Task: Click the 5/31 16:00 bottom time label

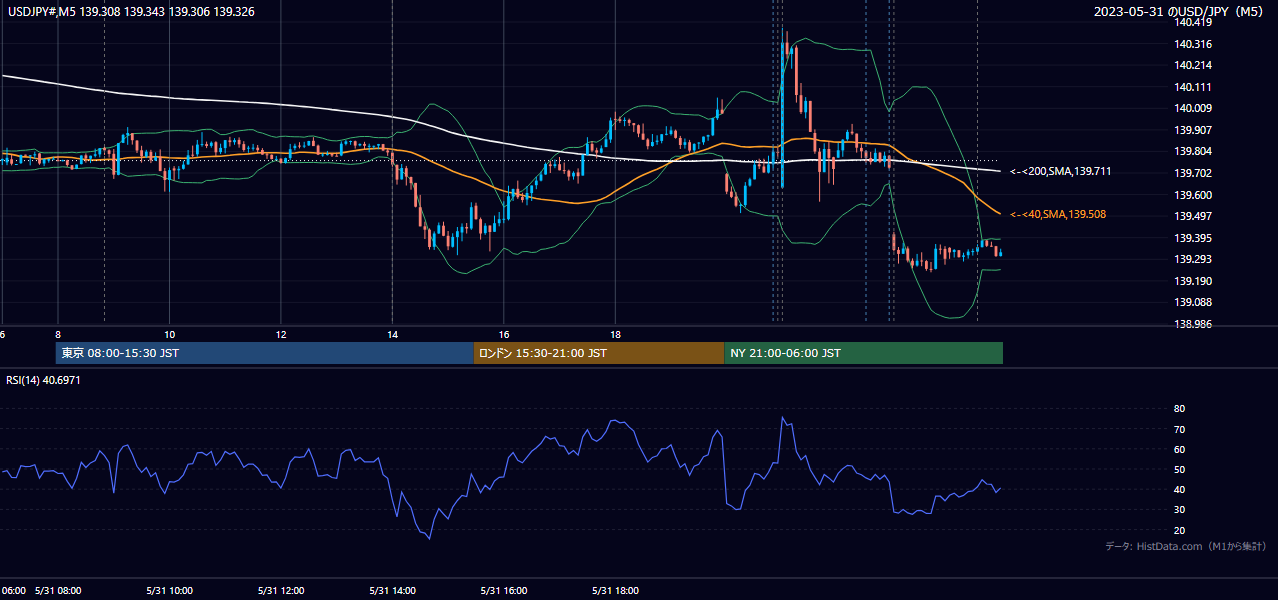Action: coord(505,590)
